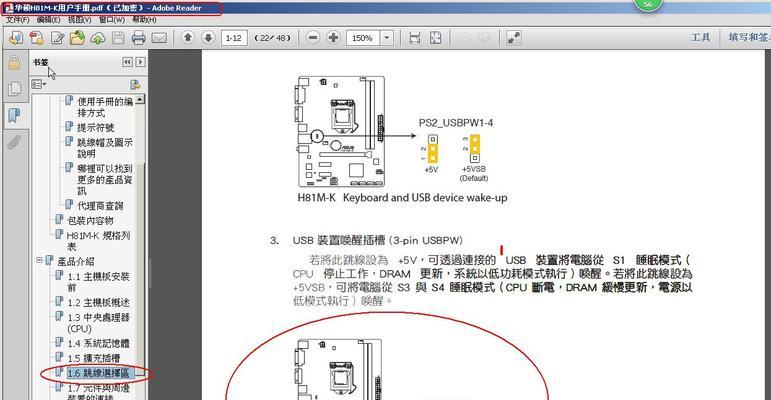The height and width of the screenshot is (400, 771).
Task: Click the PS2_USBPW1-4 label in the diagram
Action: (x=456, y=123)
